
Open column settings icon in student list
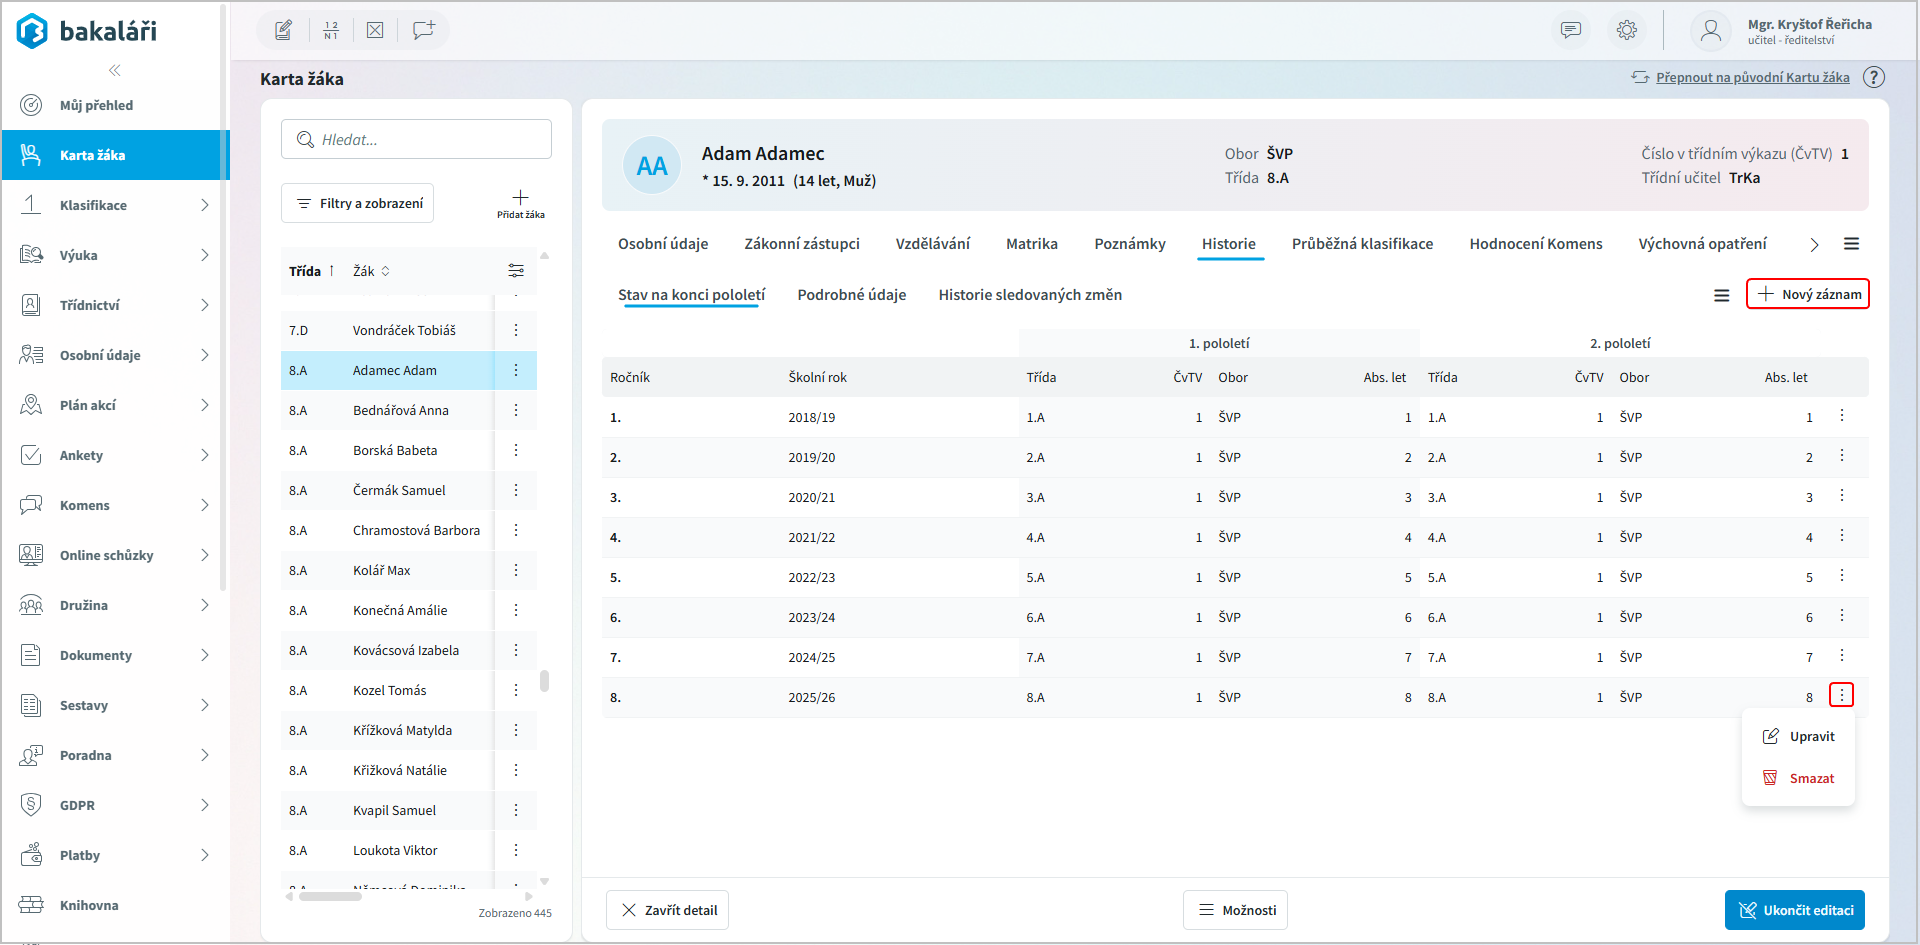(516, 271)
